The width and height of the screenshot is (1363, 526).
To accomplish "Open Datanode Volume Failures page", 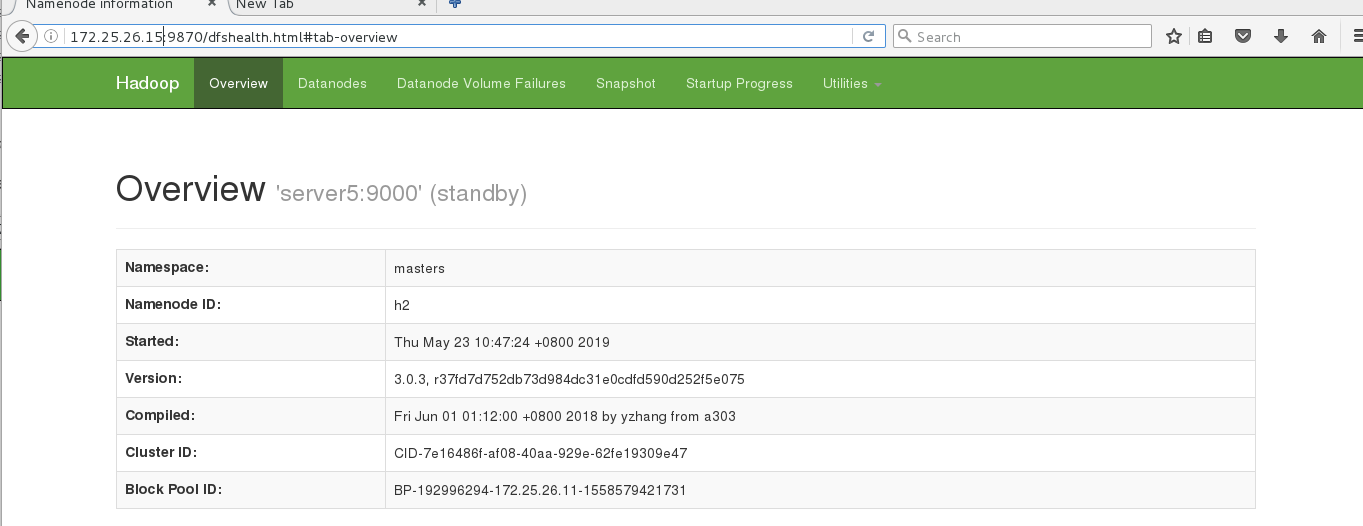I will click(x=481, y=83).
